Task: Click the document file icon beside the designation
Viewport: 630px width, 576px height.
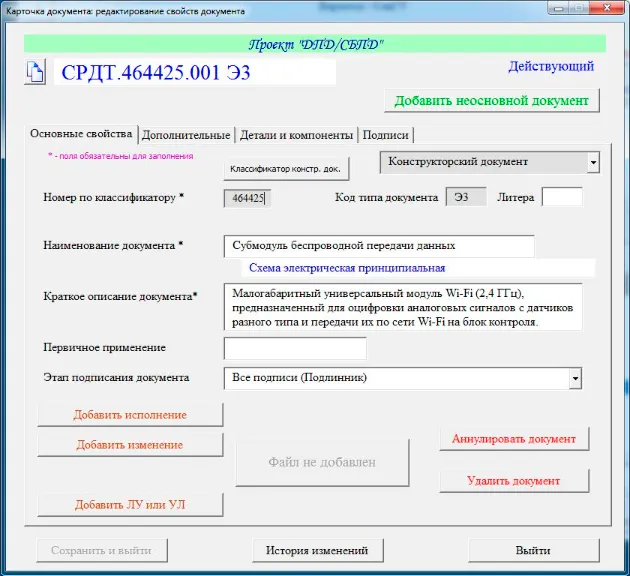Action: click(35, 72)
